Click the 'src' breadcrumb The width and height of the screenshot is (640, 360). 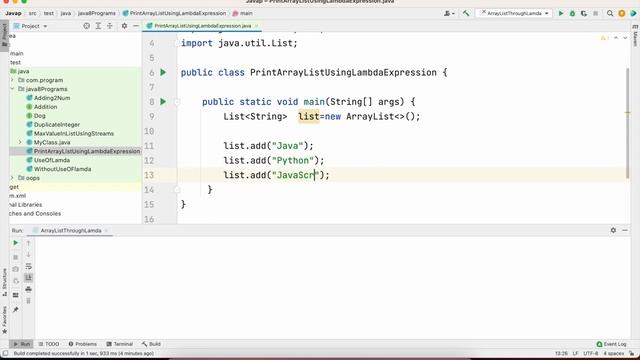[33, 13]
